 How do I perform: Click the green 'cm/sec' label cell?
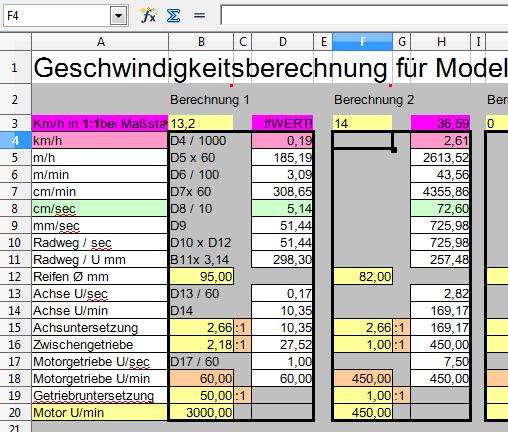pyautogui.click(x=100, y=209)
